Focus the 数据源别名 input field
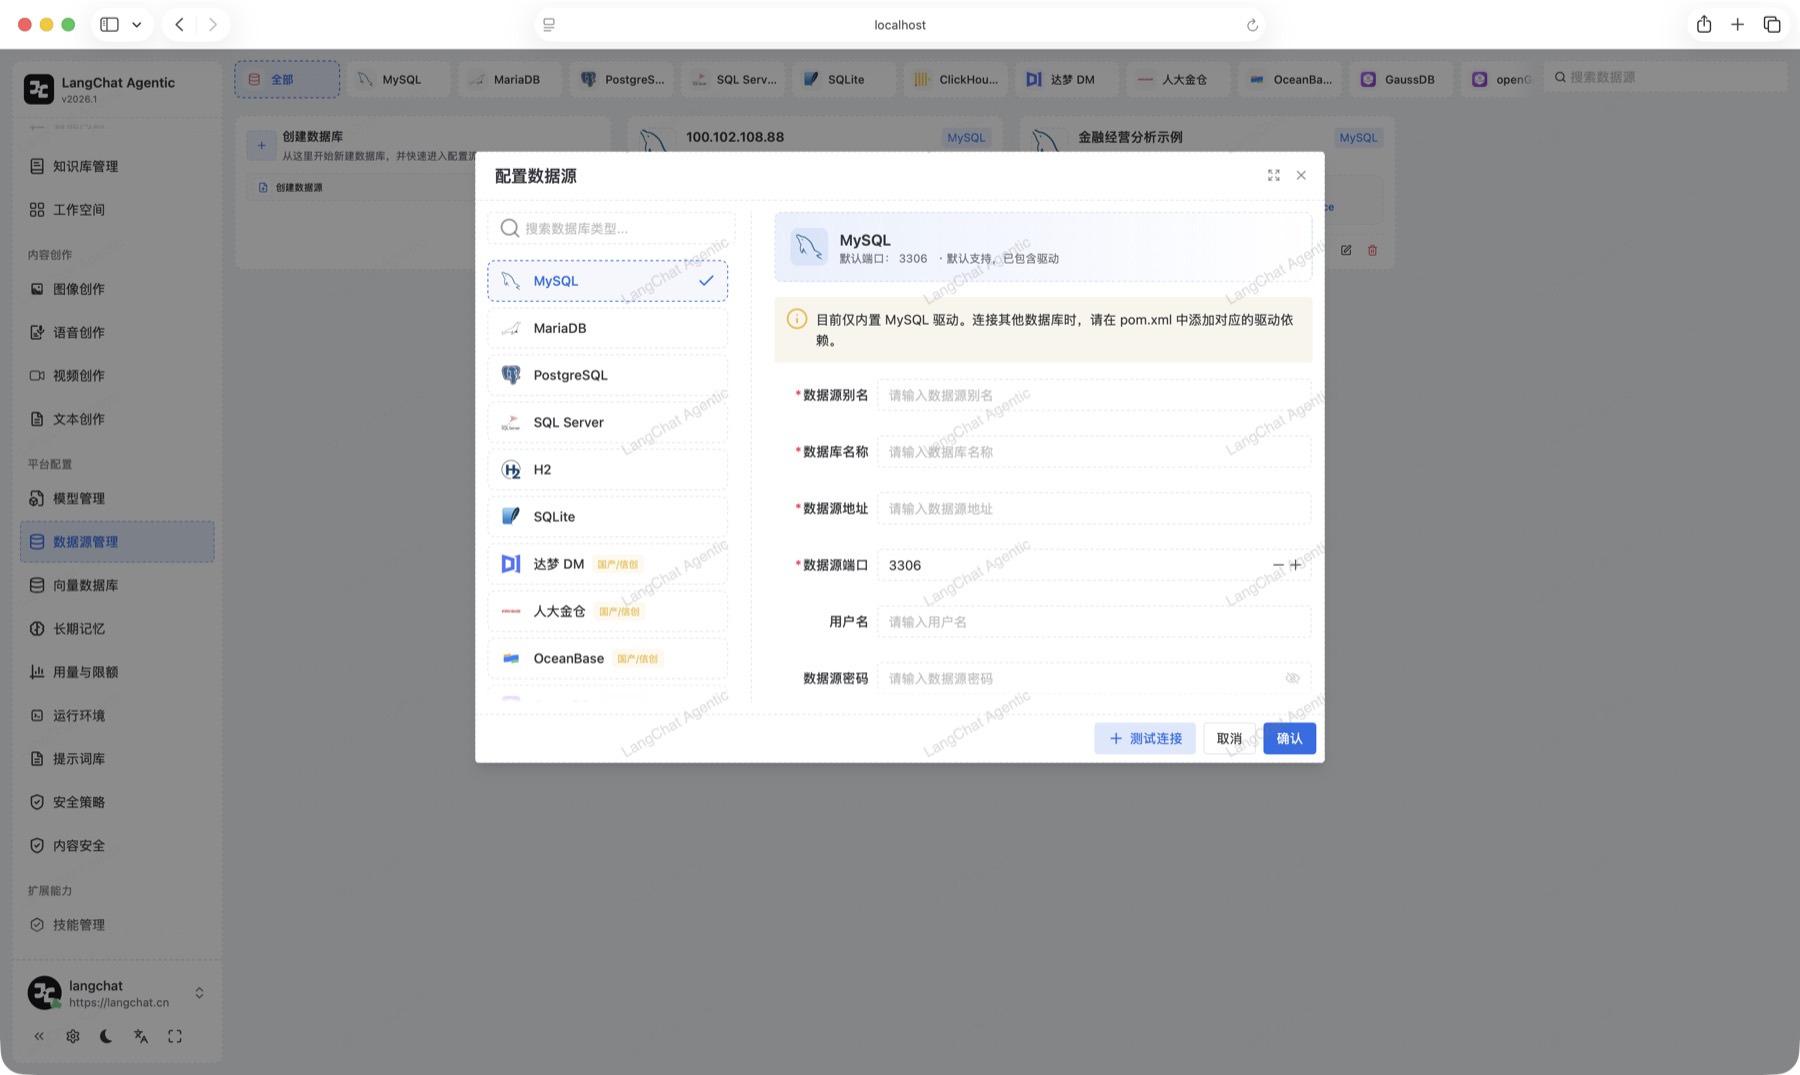The width and height of the screenshot is (1800, 1075). coord(1094,395)
